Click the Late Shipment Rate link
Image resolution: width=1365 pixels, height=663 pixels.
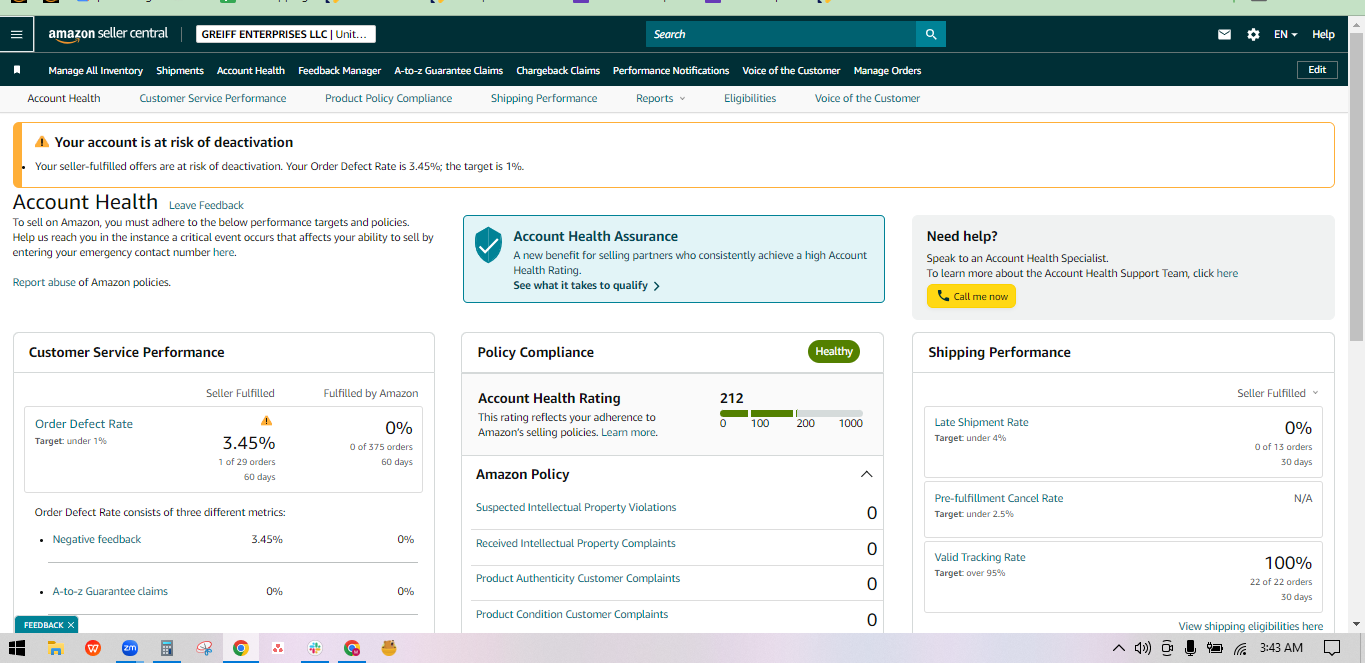(981, 422)
